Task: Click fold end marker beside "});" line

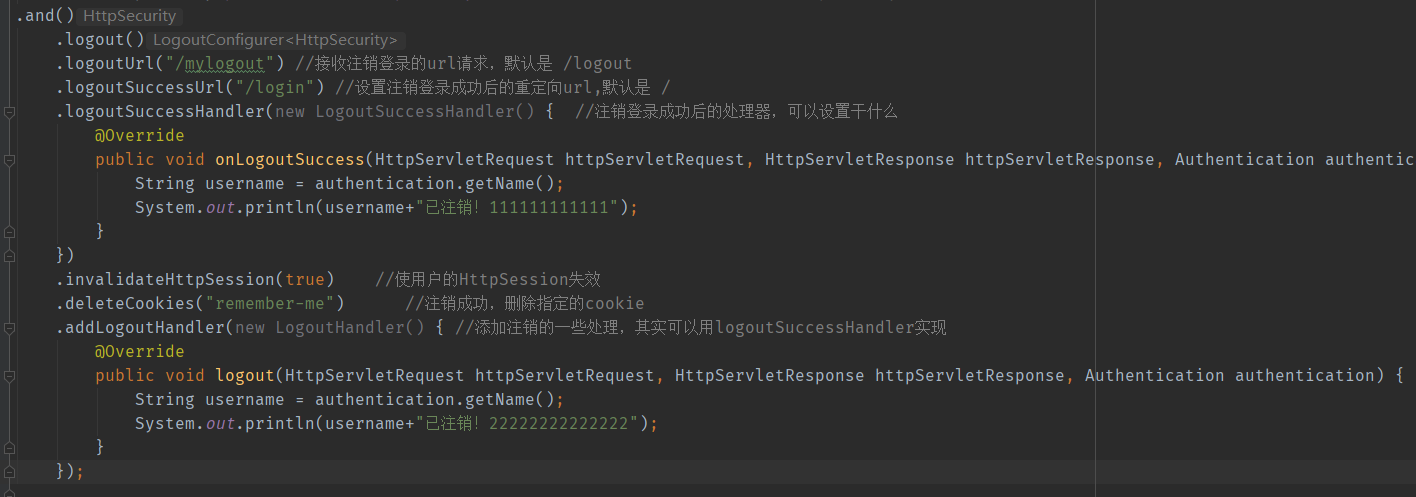Action: pyautogui.click(x=9, y=471)
